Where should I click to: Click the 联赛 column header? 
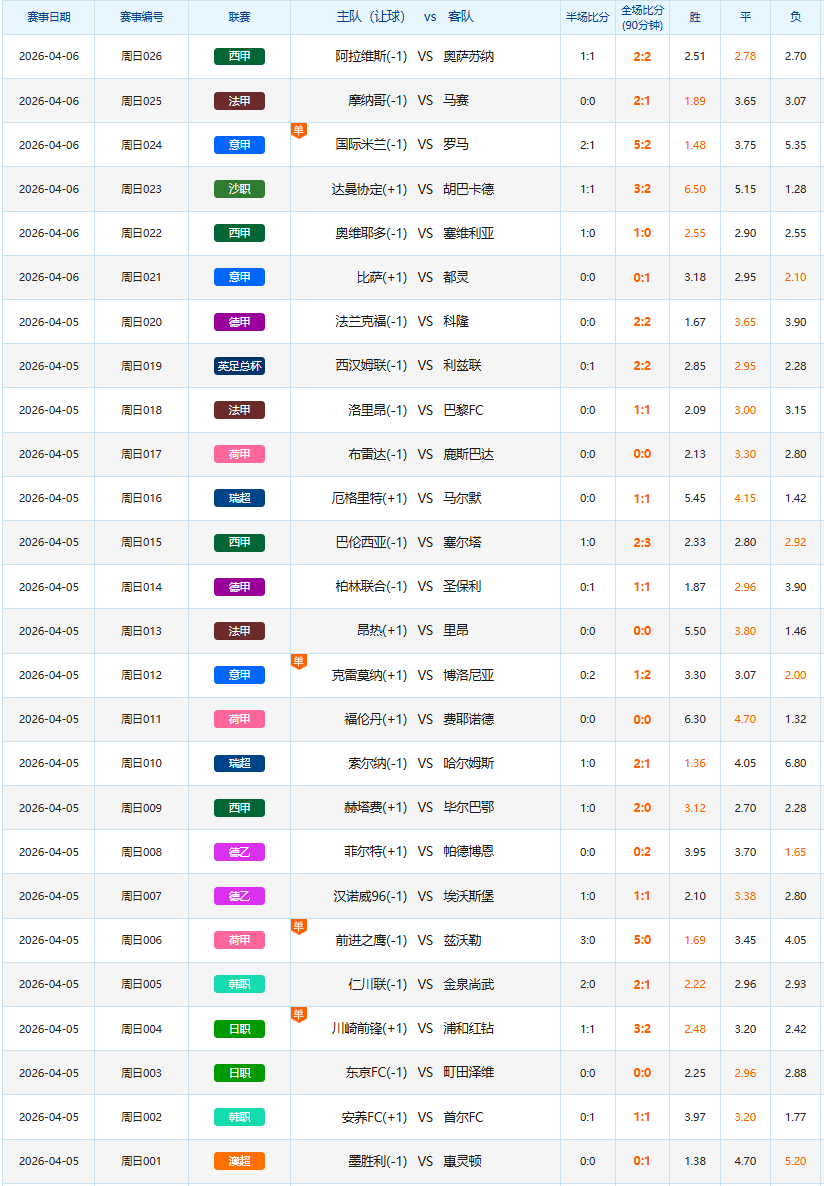(239, 17)
